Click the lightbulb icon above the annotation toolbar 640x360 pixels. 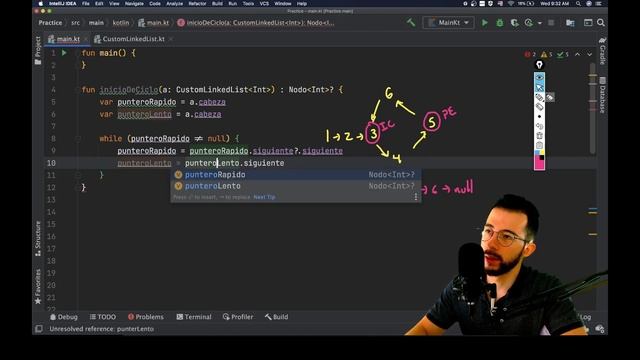pos(539,65)
